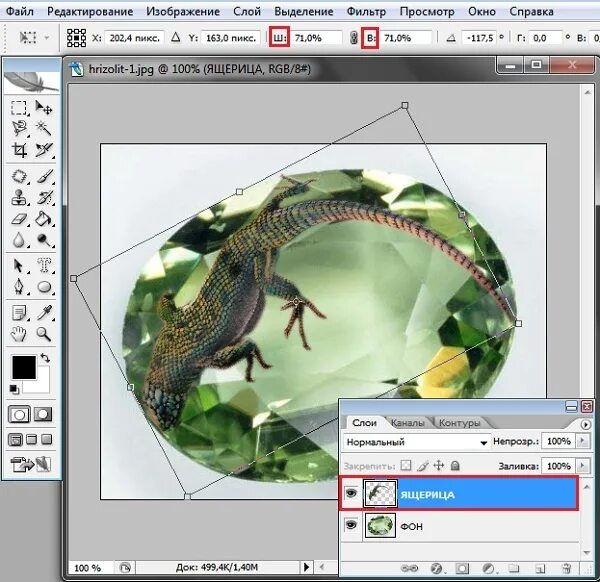600x582 pixels.
Task: Lock layer position icon
Action: tap(439, 465)
